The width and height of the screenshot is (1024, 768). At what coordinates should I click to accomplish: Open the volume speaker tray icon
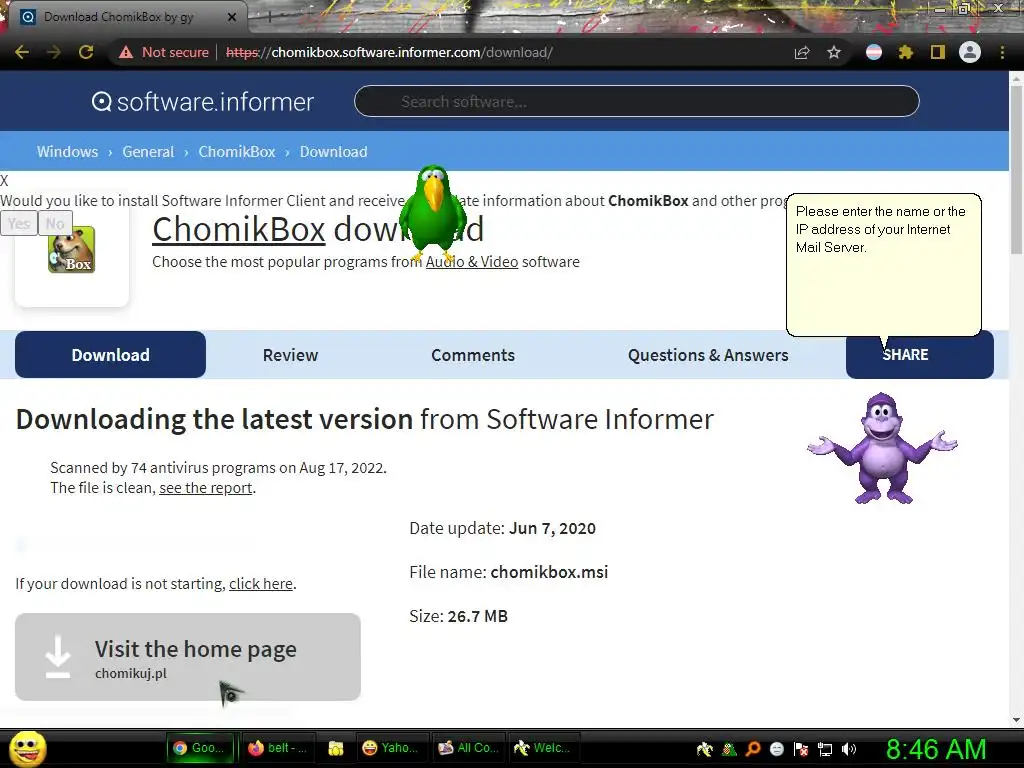pos(849,749)
